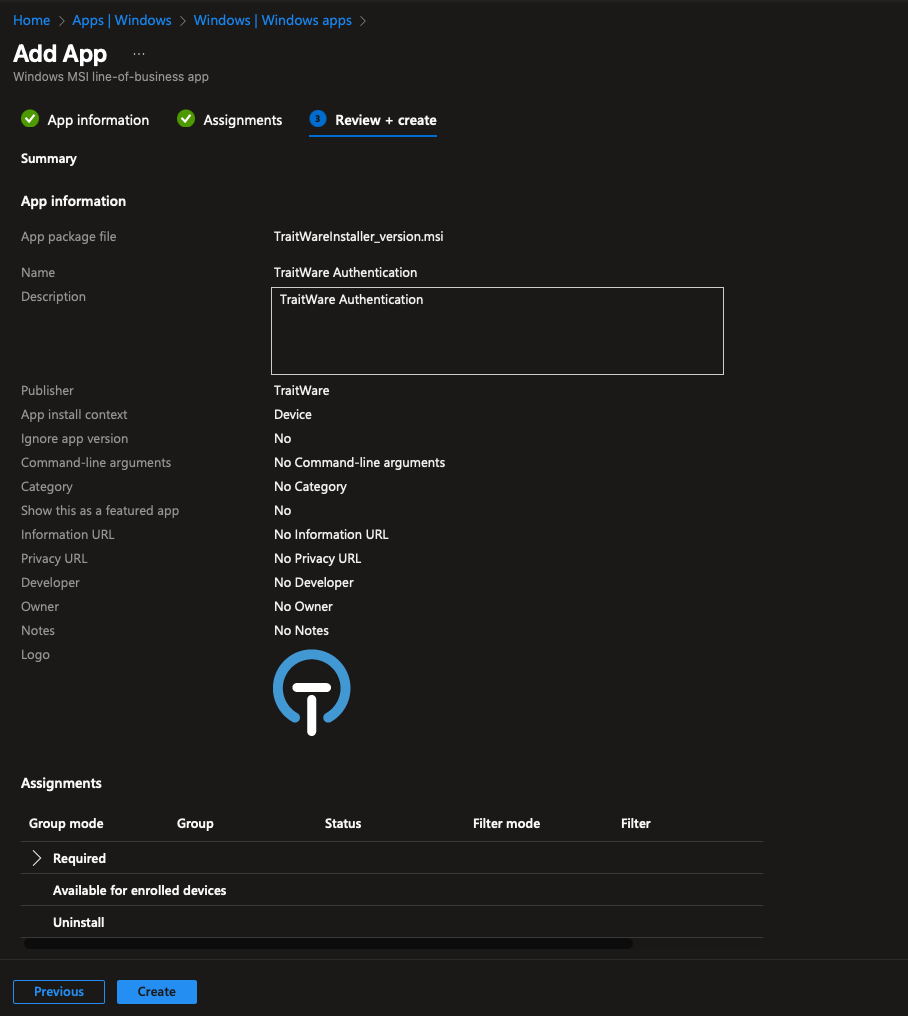Click the TraitWare logo image
This screenshot has width=908, height=1016.
click(x=312, y=693)
